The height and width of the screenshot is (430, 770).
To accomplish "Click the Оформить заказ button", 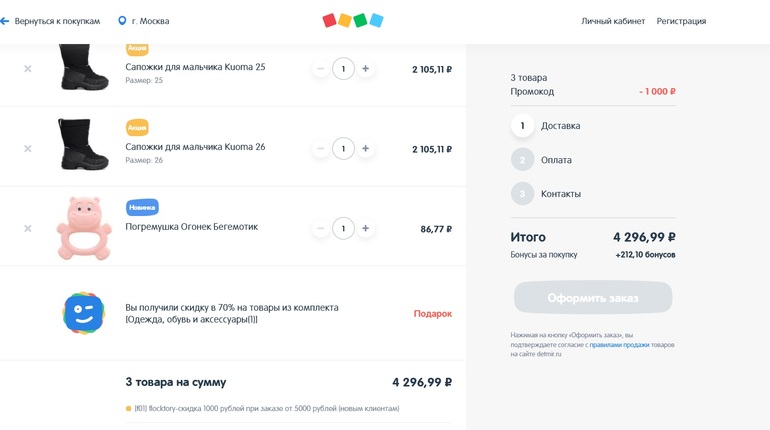I will click(x=592, y=298).
